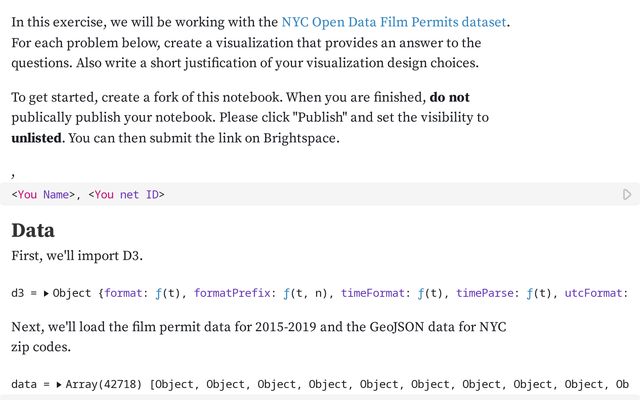640x400 pixels.
Task: Click the "In this exercise" intro paragraph
Action: pos(260,42)
